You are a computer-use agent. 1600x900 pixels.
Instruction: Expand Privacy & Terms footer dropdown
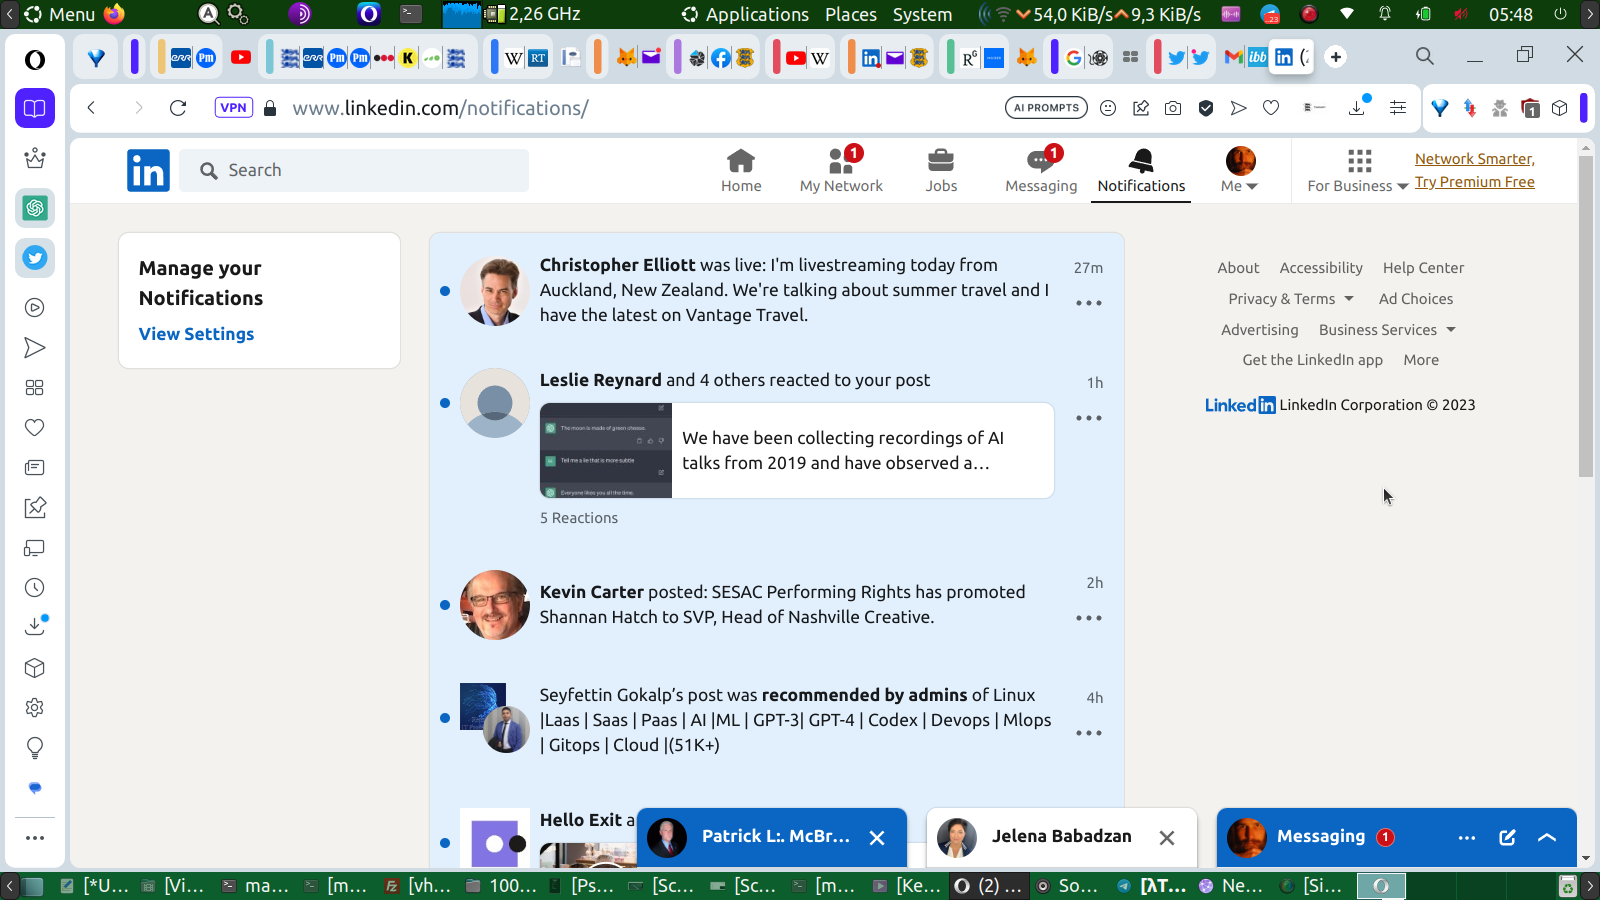[x=1291, y=299]
